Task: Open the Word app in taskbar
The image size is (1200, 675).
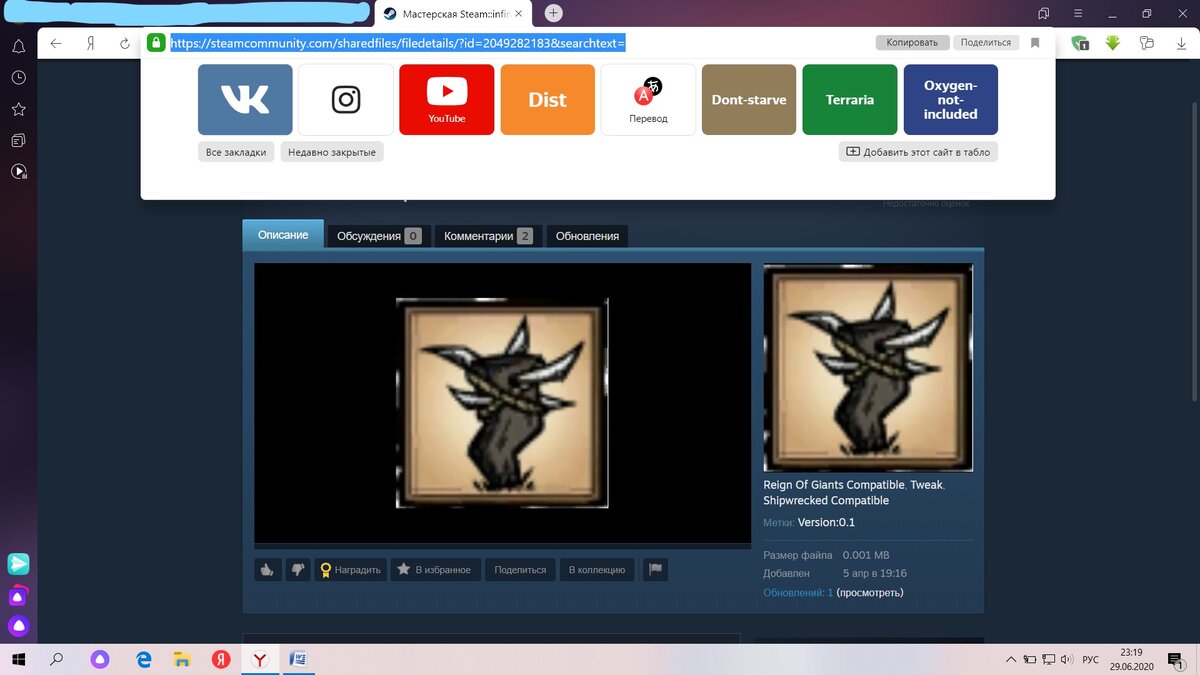Action: pyautogui.click(x=297, y=659)
